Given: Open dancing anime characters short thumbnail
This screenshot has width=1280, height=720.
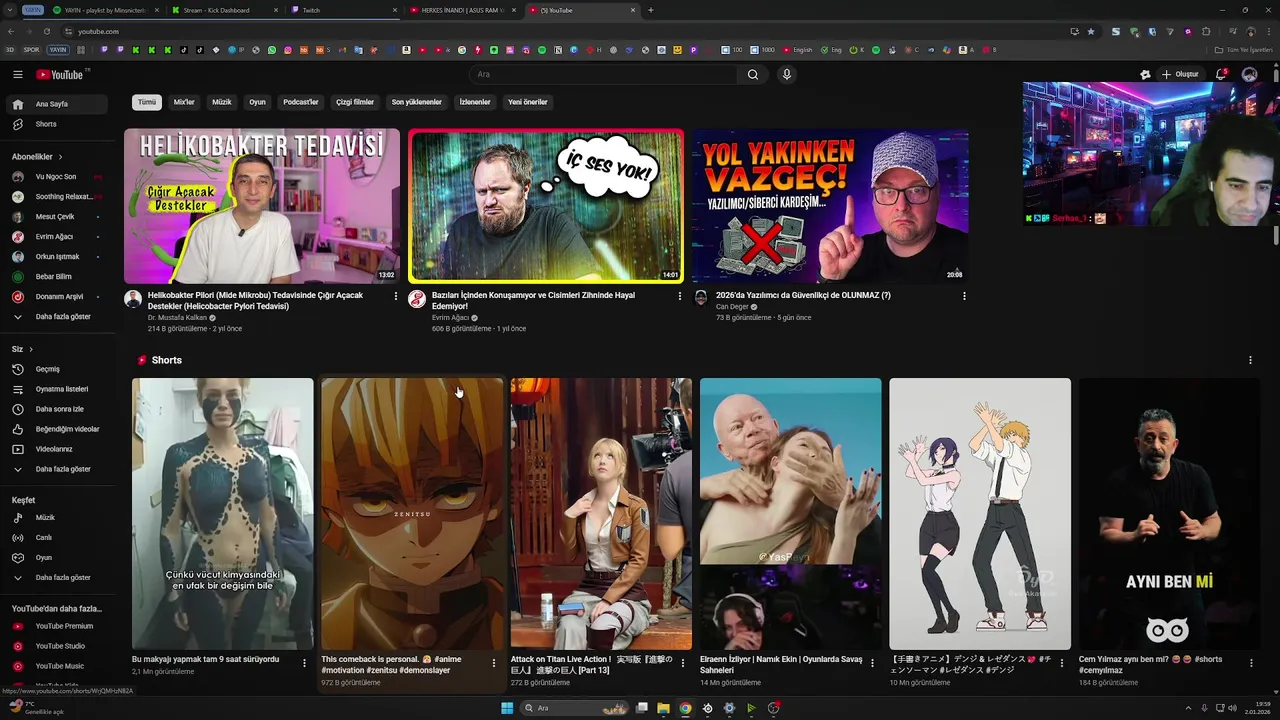Looking at the screenshot, I should [x=980, y=513].
